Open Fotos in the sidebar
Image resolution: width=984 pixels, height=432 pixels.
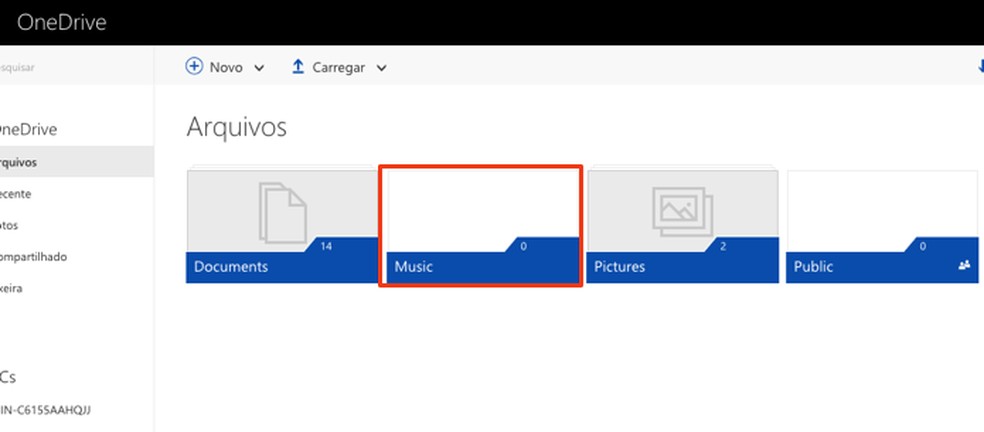point(9,225)
